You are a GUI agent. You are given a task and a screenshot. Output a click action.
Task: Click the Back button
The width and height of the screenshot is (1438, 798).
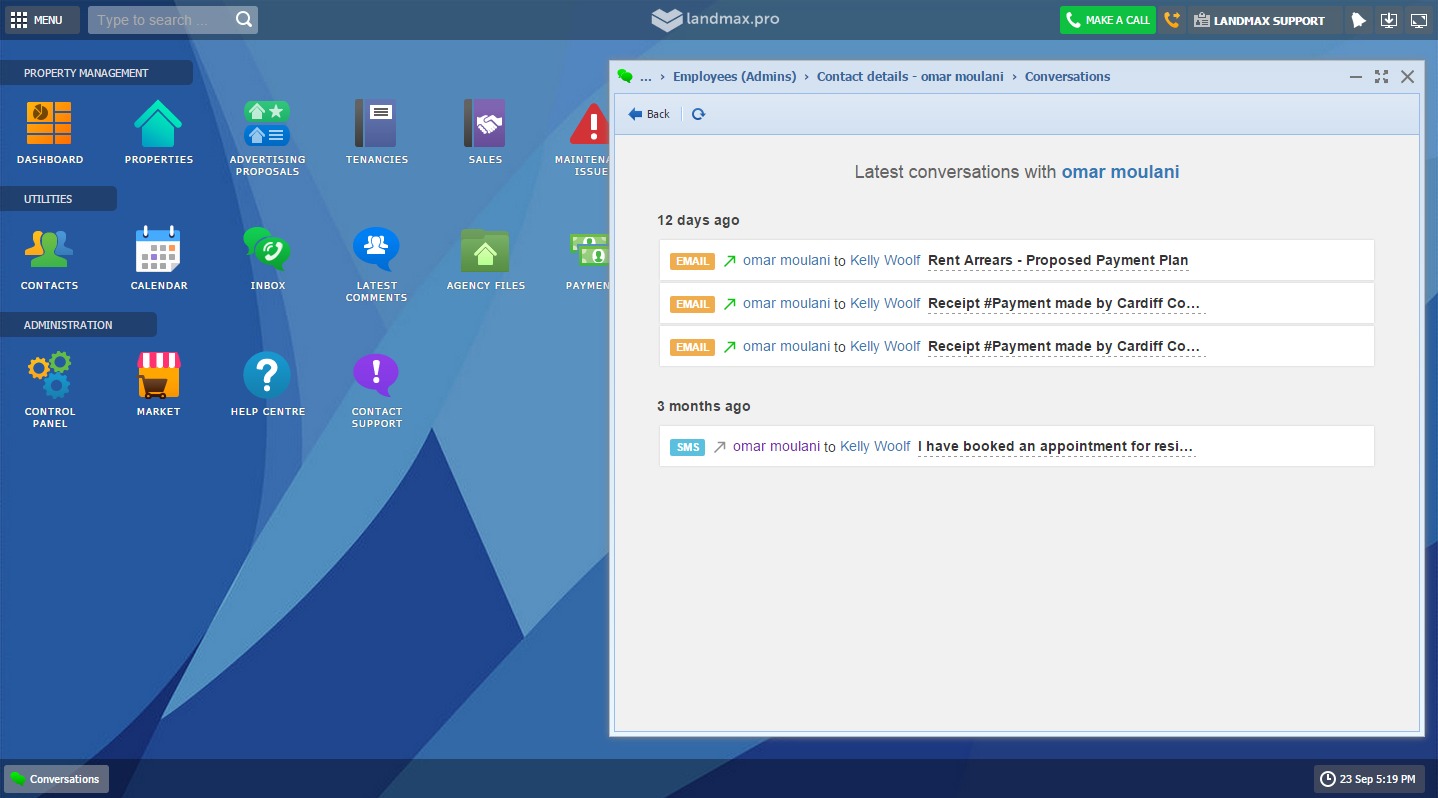pos(649,114)
